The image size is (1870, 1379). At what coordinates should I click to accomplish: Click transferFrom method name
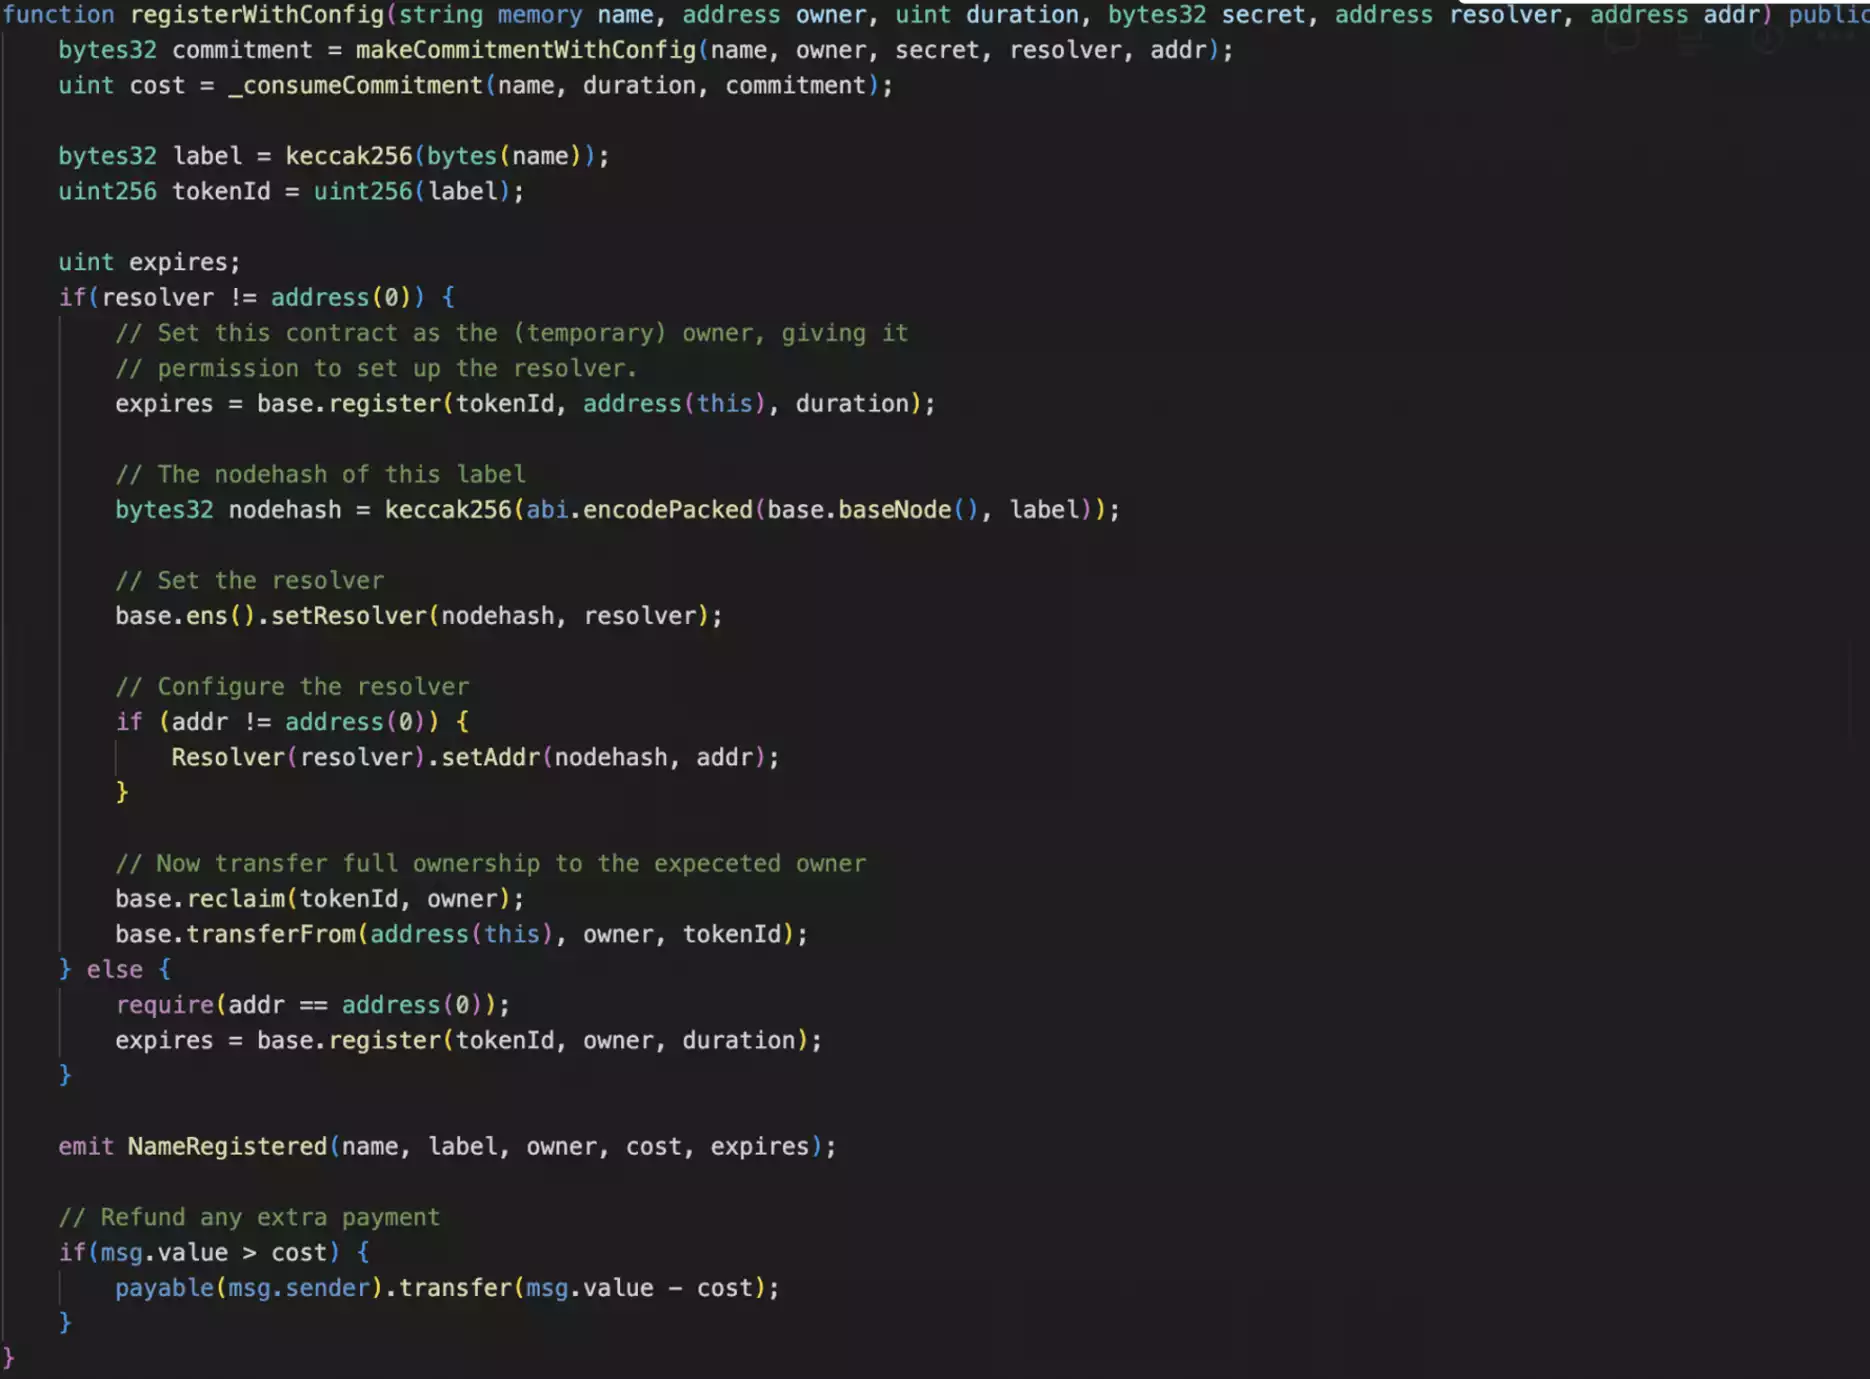point(270,934)
